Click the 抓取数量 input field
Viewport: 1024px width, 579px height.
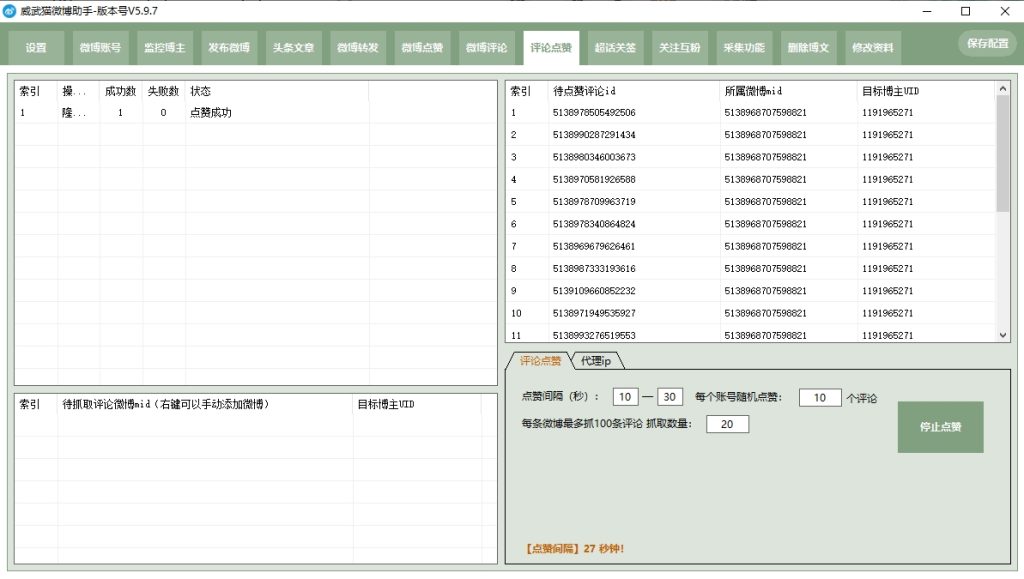[727, 424]
